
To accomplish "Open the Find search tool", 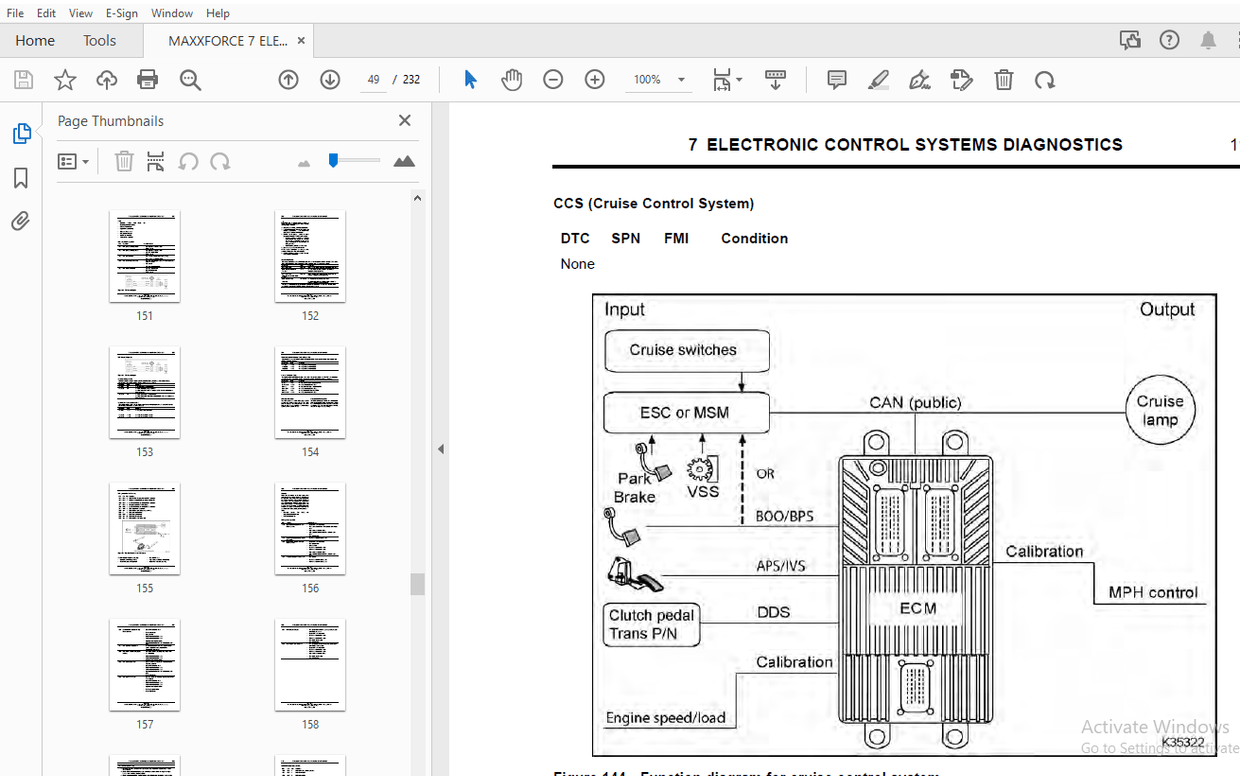I will pyautogui.click(x=190, y=79).
